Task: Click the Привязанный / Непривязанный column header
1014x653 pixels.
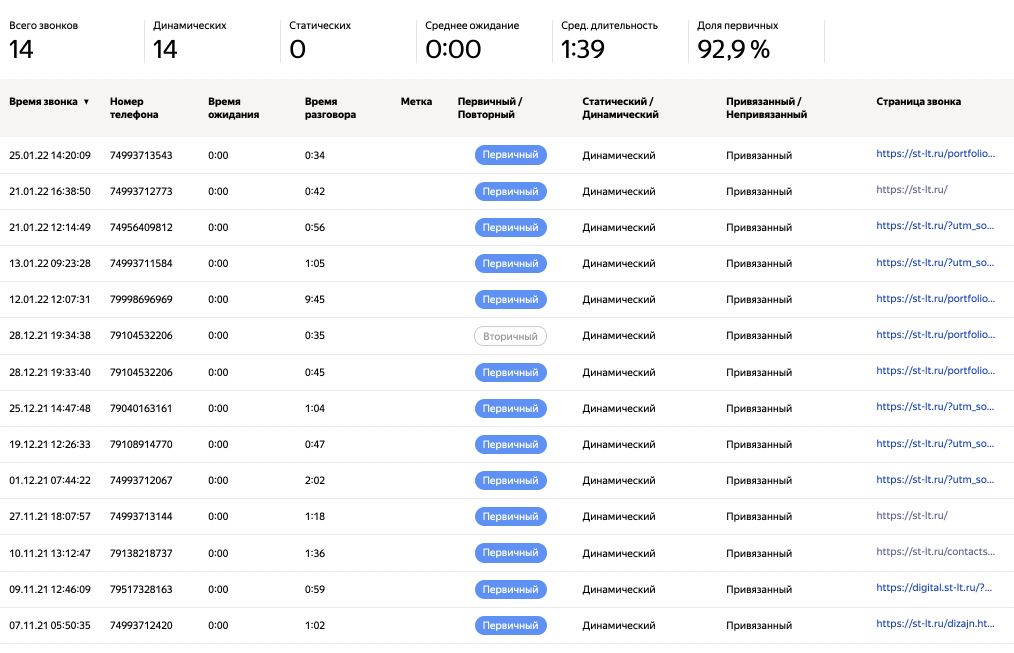Action: point(766,108)
